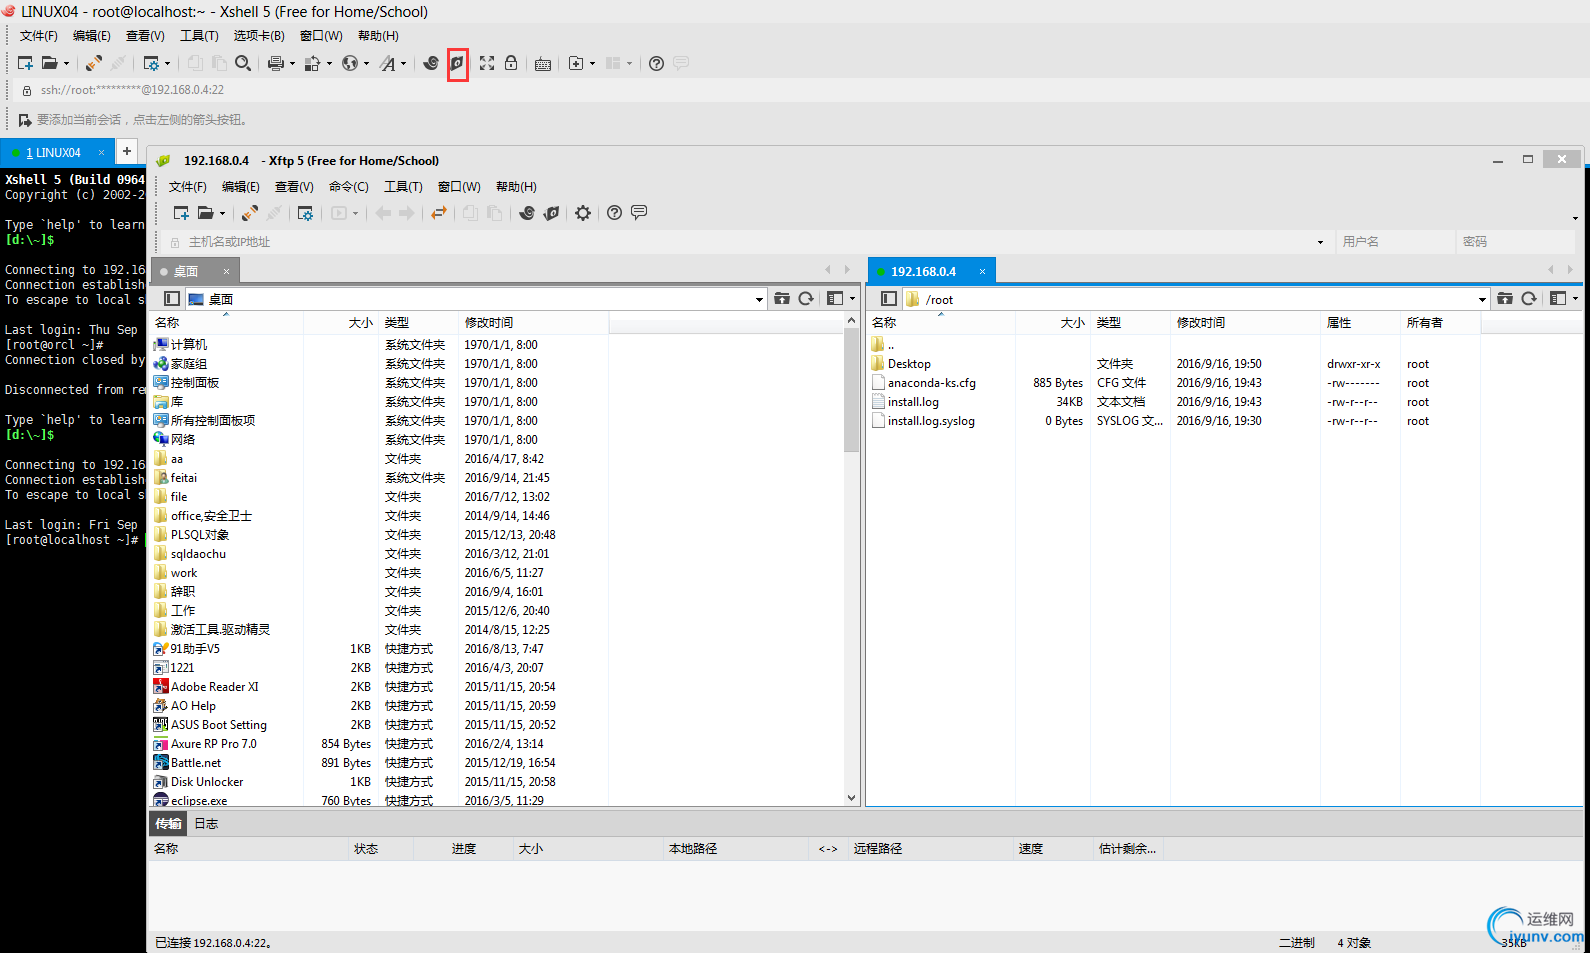Open the Xftp 命令(C) menu
1590x953 pixels.
pyautogui.click(x=348, y=187)
